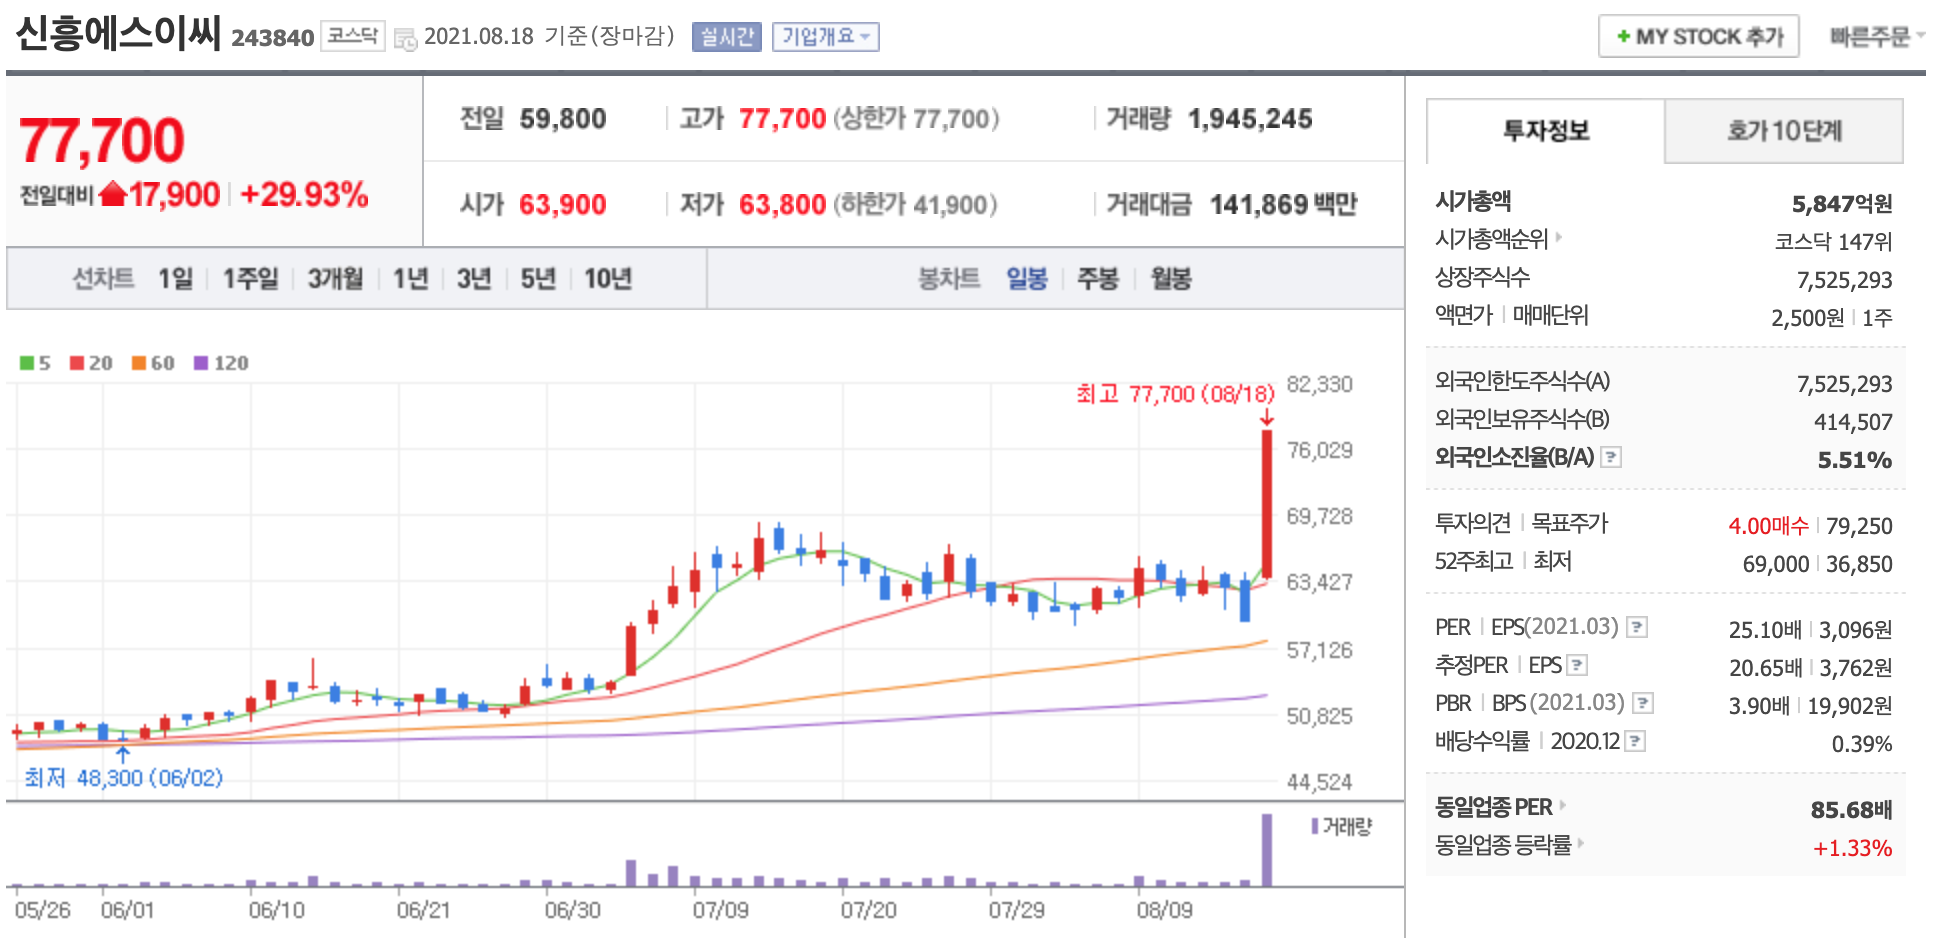Click 4.00매수 opinion value
Image resolution: width=1938 pixels, height=938 pixels.
1768,525
